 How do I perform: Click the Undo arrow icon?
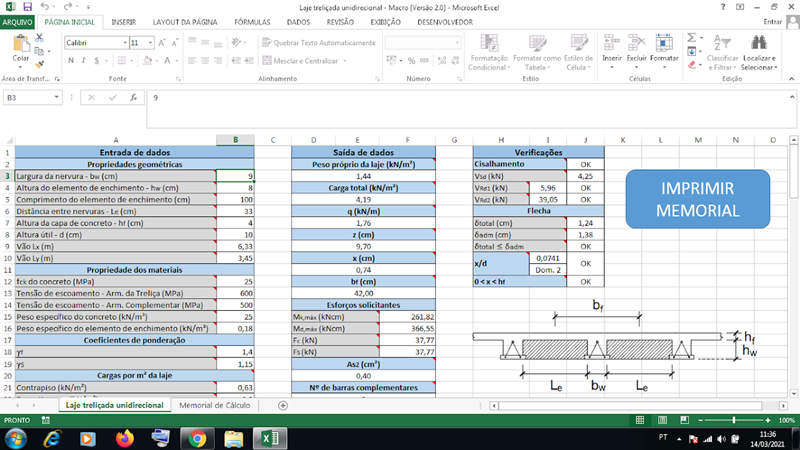[45, 7]
